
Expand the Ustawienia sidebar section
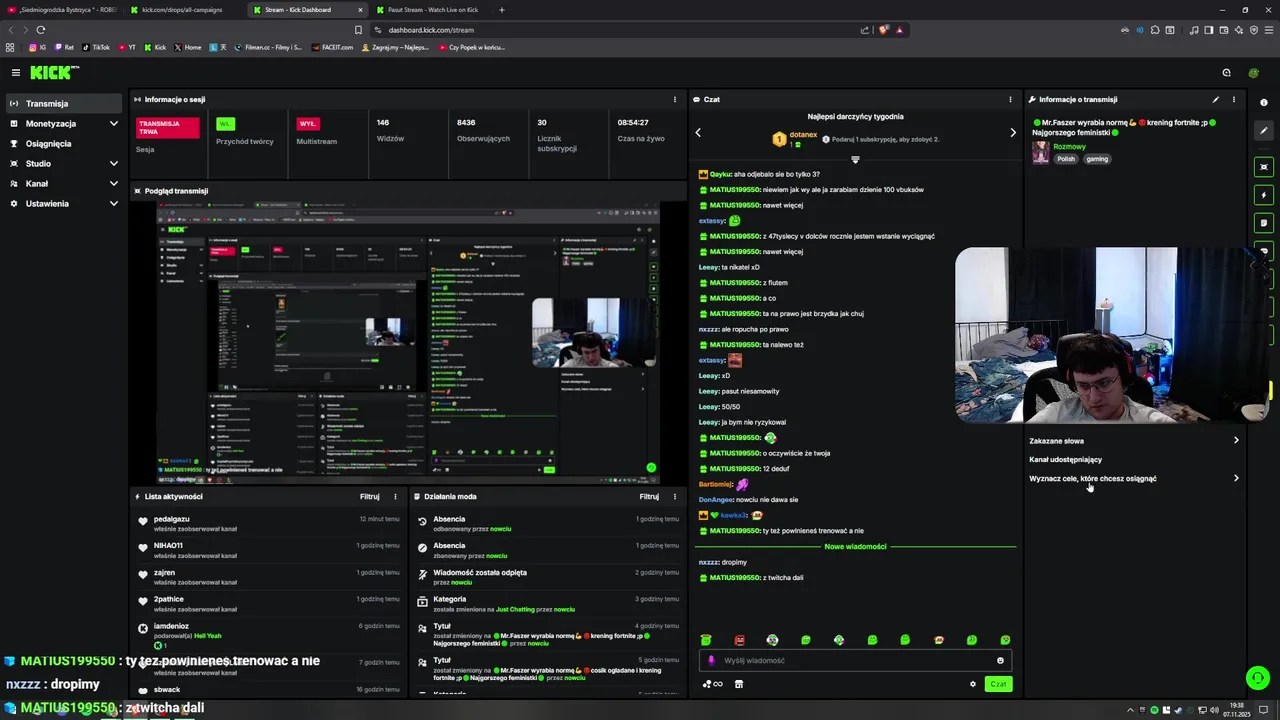[62, 203]
